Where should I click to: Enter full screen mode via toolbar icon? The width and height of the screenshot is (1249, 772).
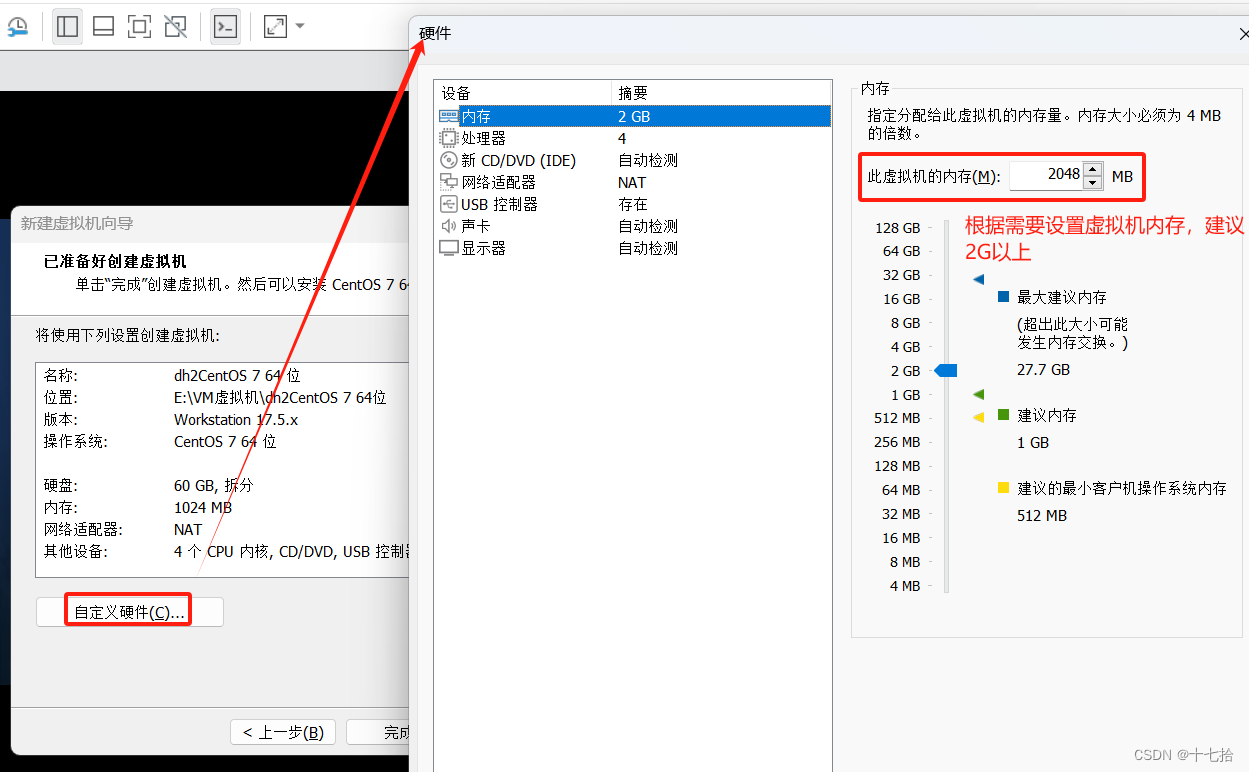[139, 27]
